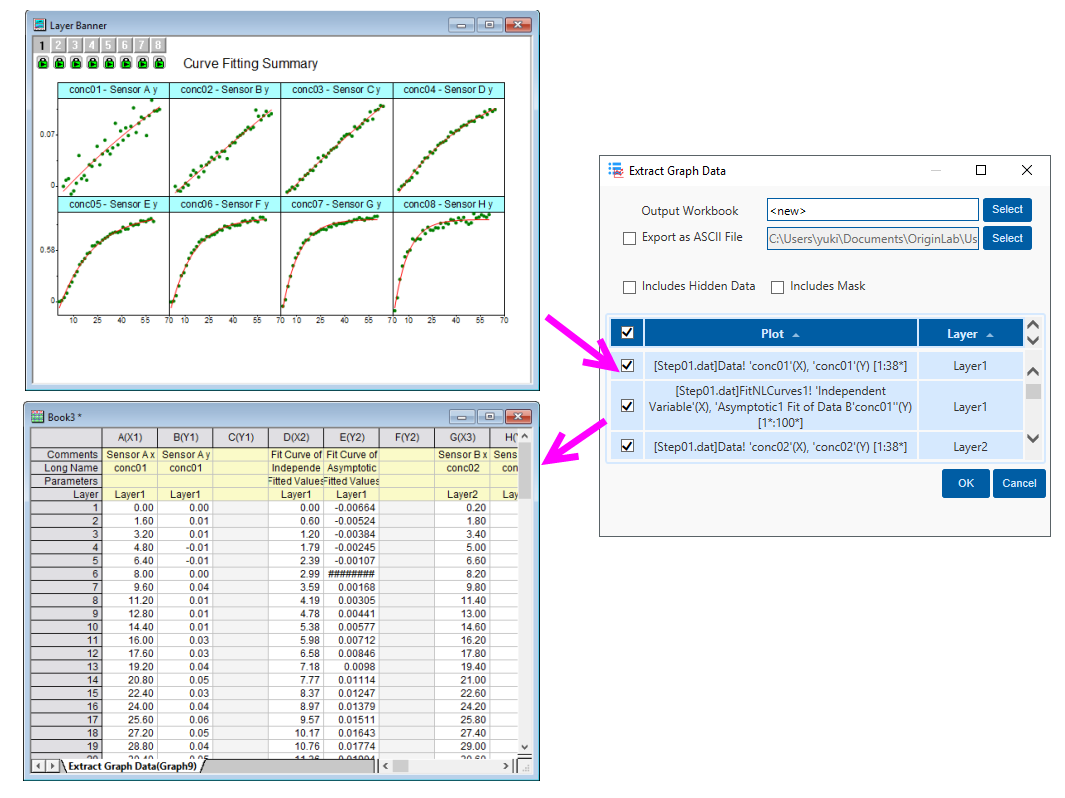The image size is (1065, 798).
Task: Click Select next to the Output Workbook field
Action: 1006,209
